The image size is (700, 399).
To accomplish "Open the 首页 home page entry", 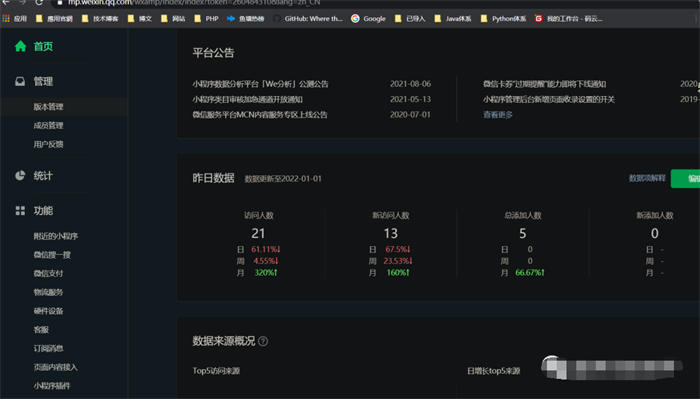I will [x=43, y=46].
